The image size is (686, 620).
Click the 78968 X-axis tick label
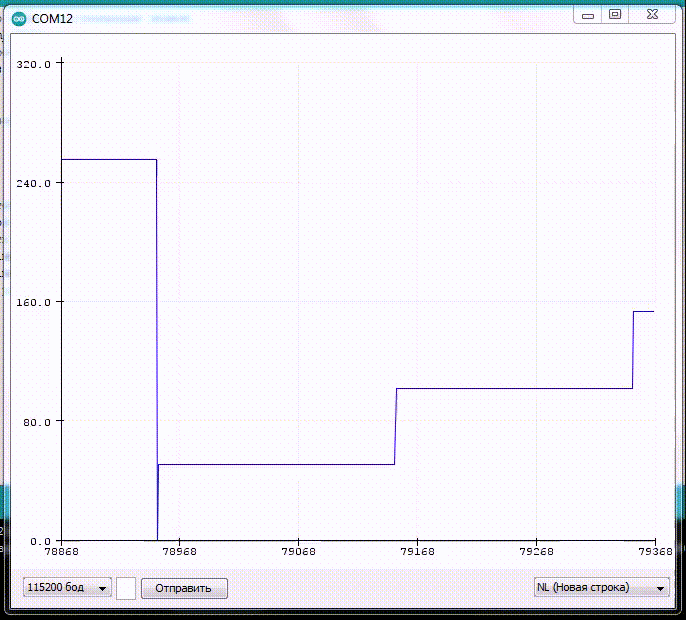tap(180, 551)
